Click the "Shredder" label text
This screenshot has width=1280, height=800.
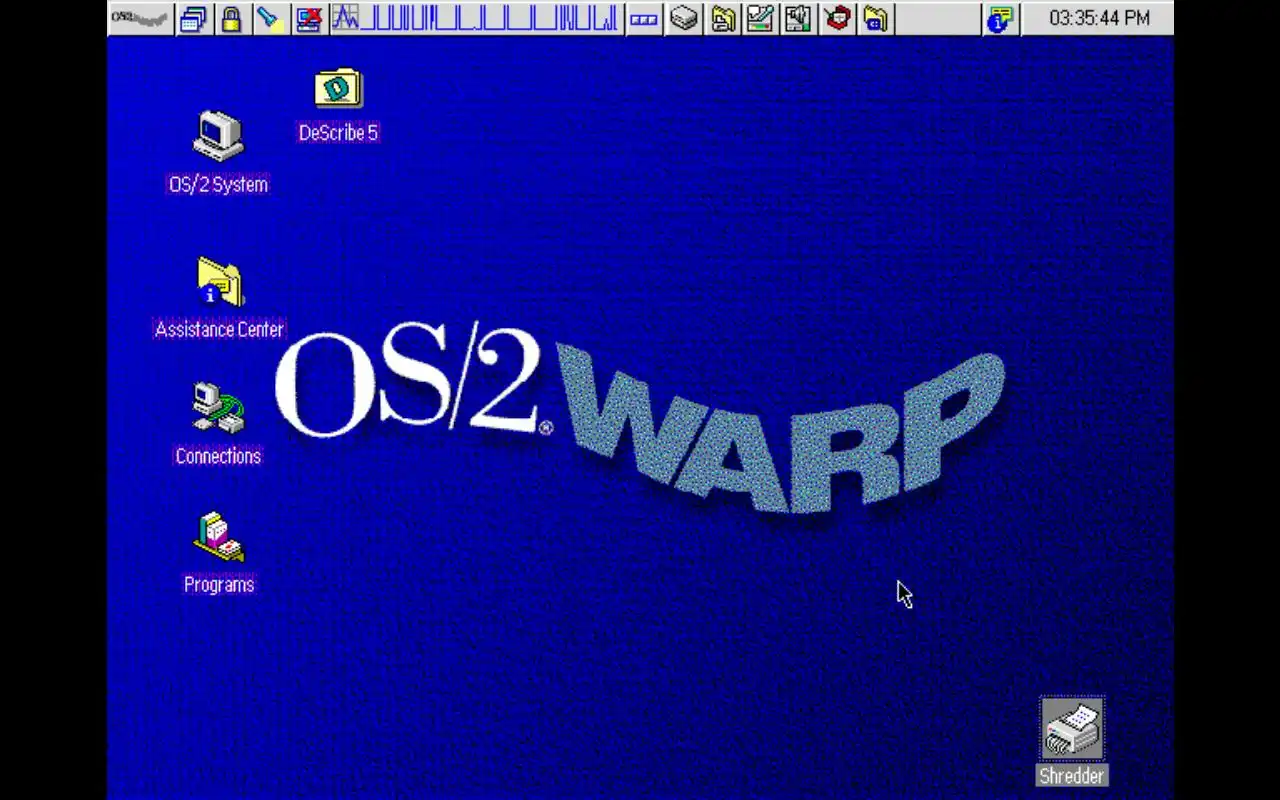point(1072,776)
